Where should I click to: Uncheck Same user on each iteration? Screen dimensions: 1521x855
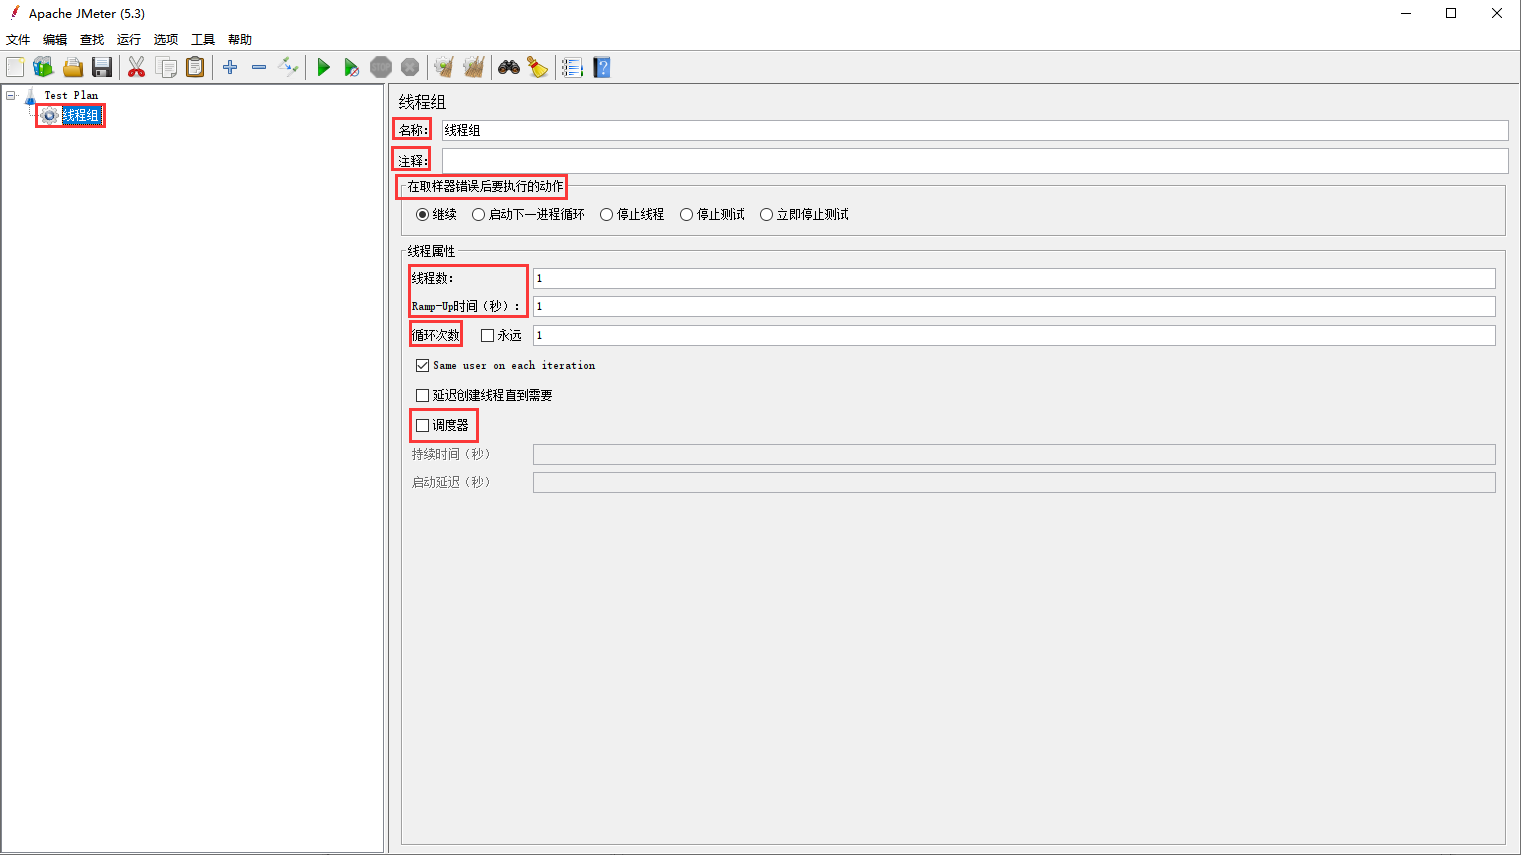tap(423, 366)
